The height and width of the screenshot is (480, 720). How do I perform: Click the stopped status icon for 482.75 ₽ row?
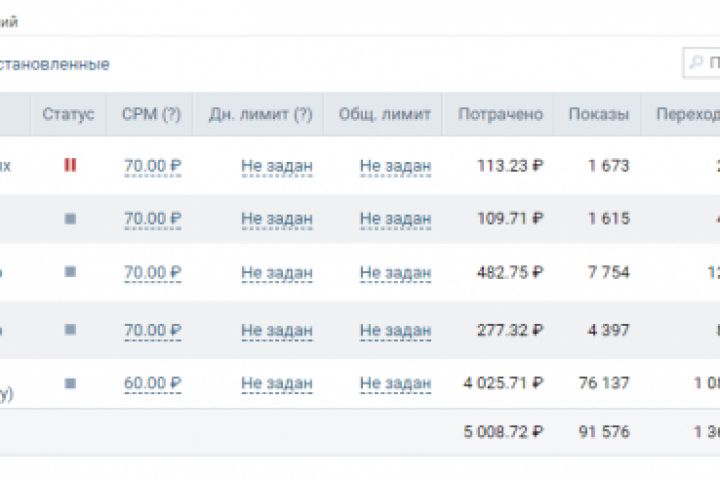click(x=69, y=272)
